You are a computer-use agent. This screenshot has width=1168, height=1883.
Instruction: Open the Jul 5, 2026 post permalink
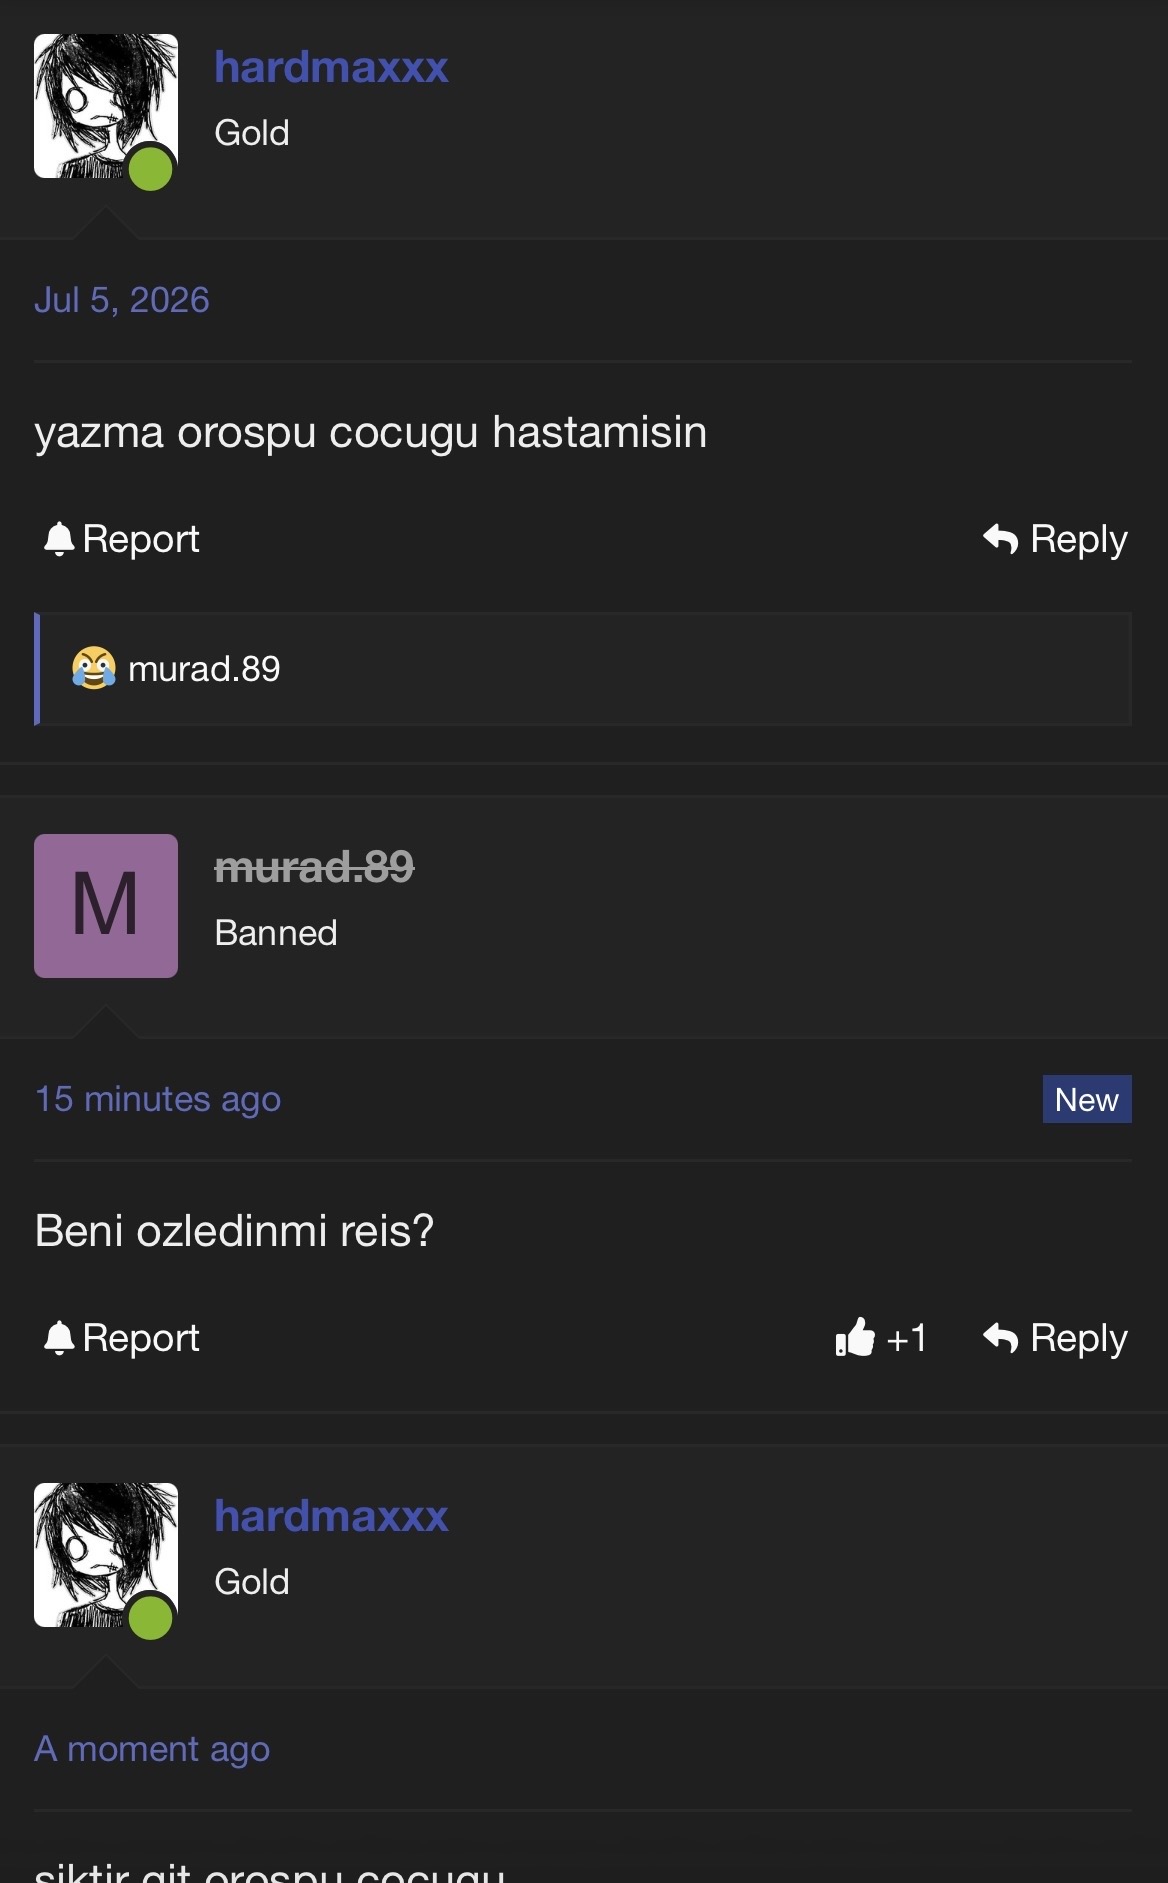(x=122, y=300)
